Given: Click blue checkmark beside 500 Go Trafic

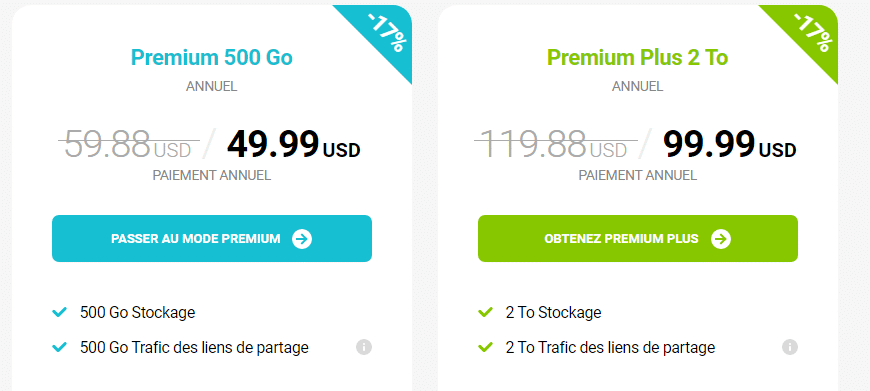Looking at the screenshot, I should click(59, 348).
